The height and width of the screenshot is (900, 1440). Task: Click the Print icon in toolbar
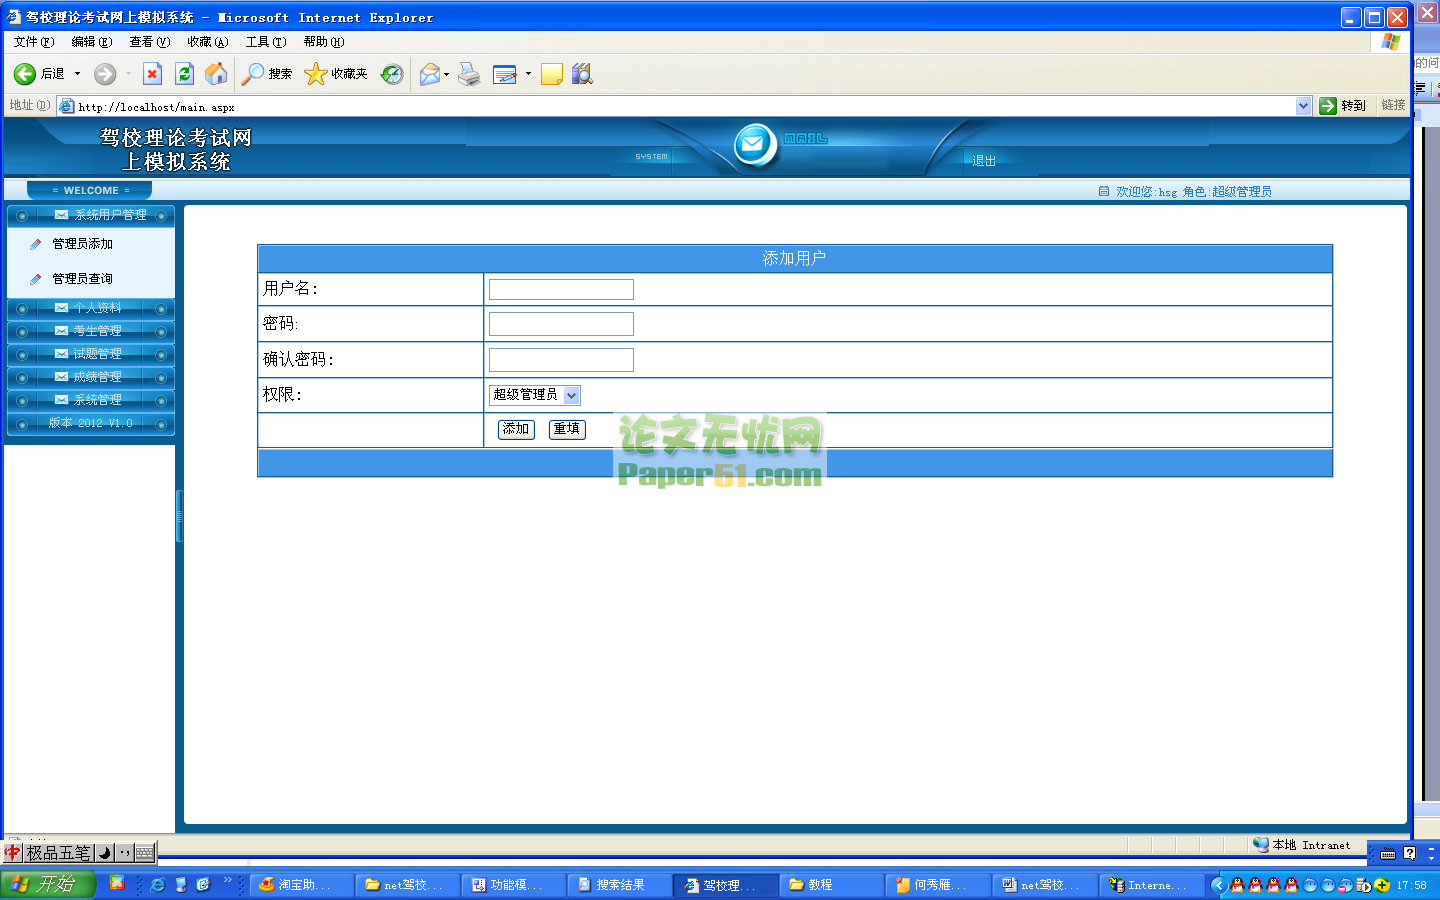click(469, 74)
